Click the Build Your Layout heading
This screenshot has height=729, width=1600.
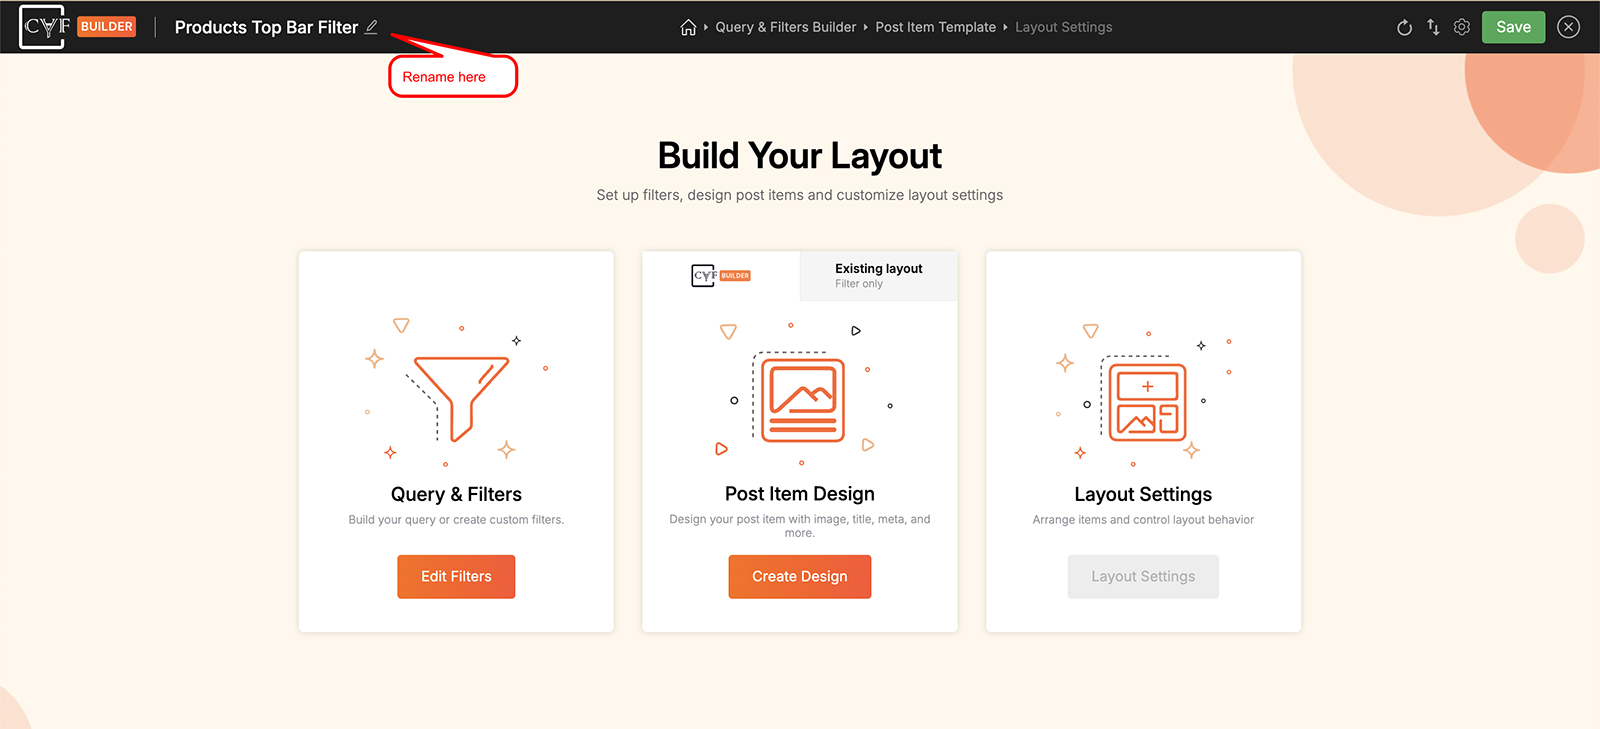[x=800, y=156]
